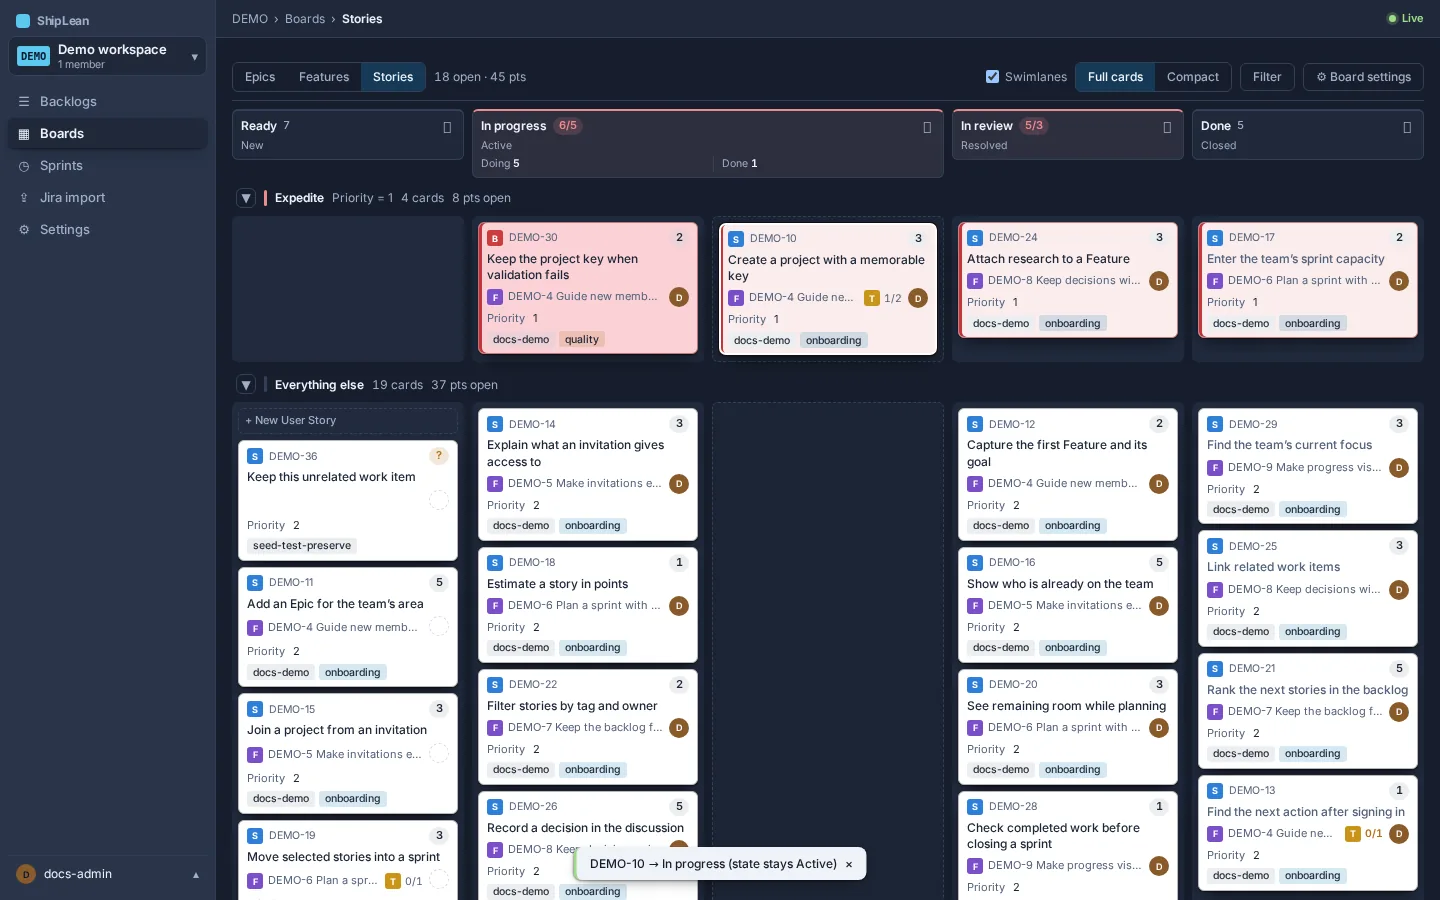Viewport: 1440px width, 900px height.
Task: Select the Features tab
Action: click(324, 77)
